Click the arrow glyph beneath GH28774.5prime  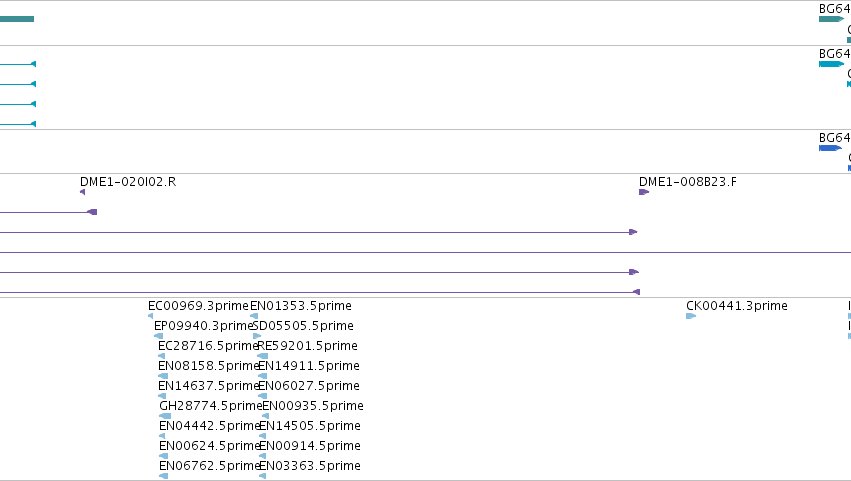(x=165, y=416)
